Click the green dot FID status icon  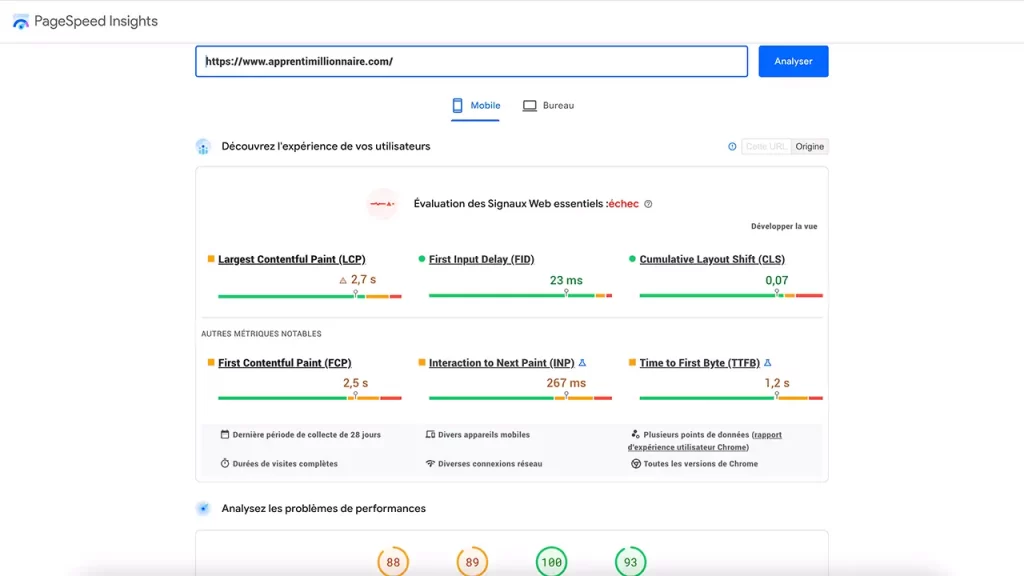click(x=421, y=259)
